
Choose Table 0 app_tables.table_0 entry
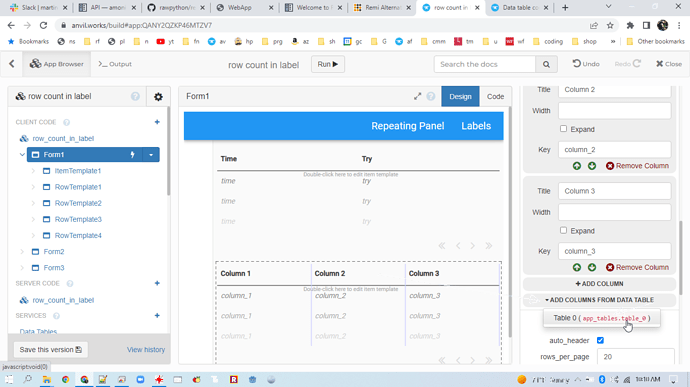click(x=602, y=318)
